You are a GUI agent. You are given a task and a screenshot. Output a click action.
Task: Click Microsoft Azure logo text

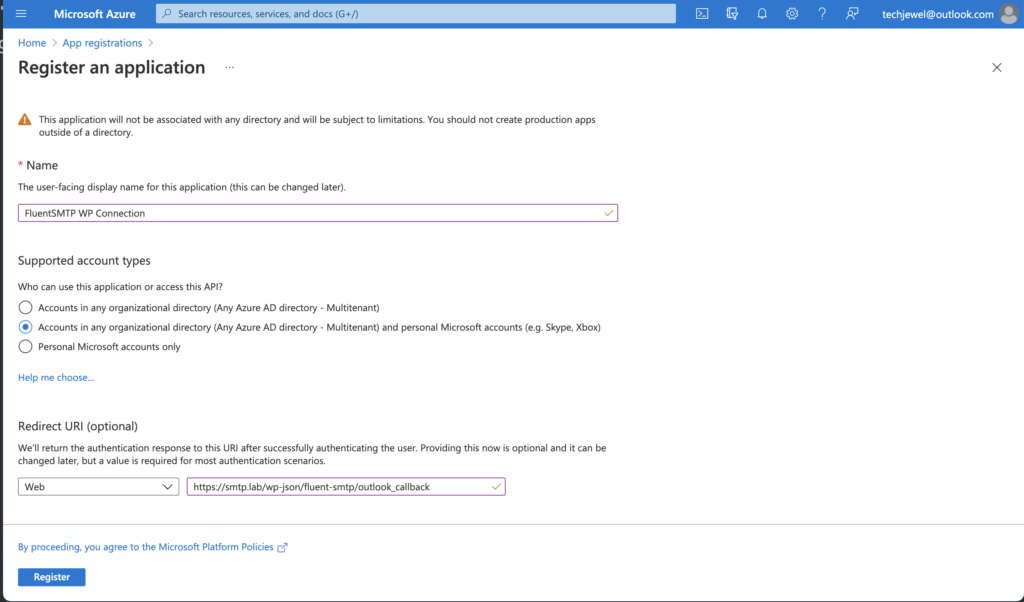[x=95, y=14]
